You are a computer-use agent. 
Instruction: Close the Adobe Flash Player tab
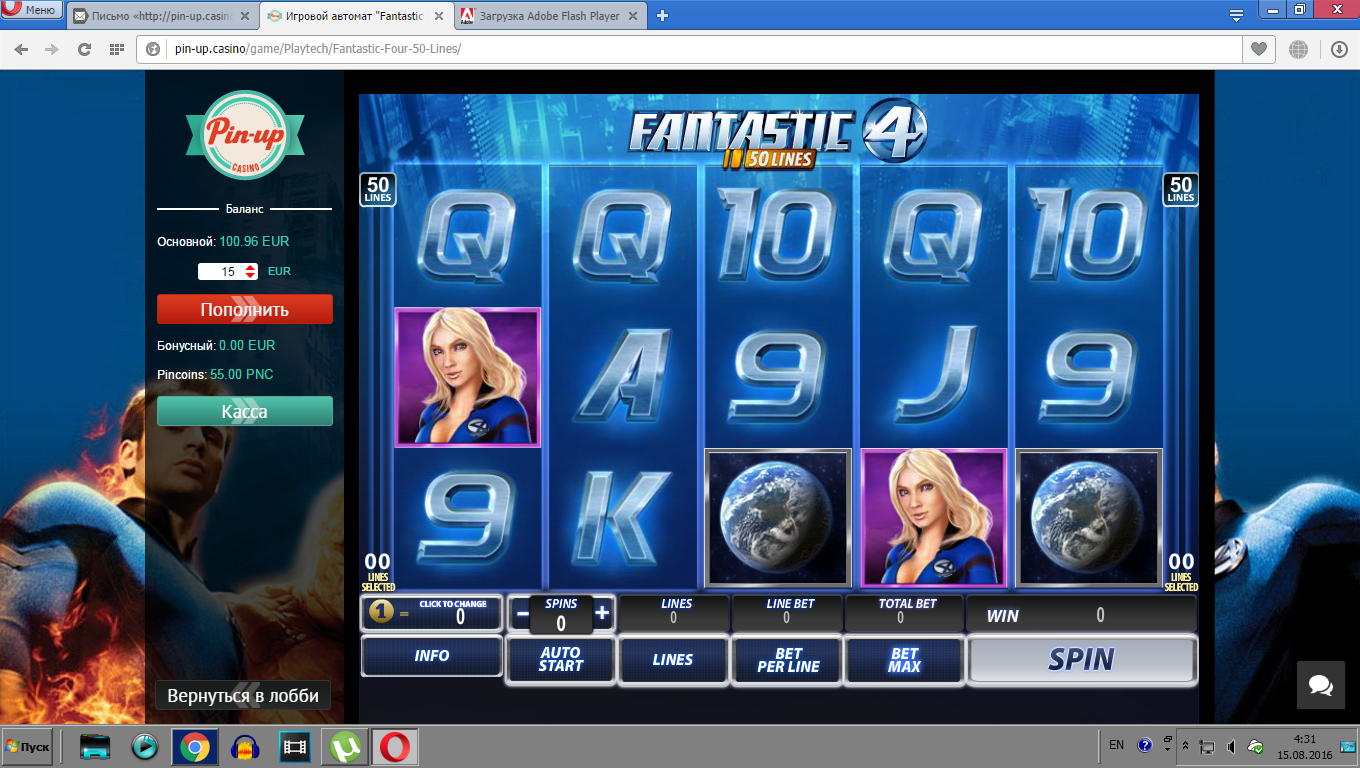point(632,16)
